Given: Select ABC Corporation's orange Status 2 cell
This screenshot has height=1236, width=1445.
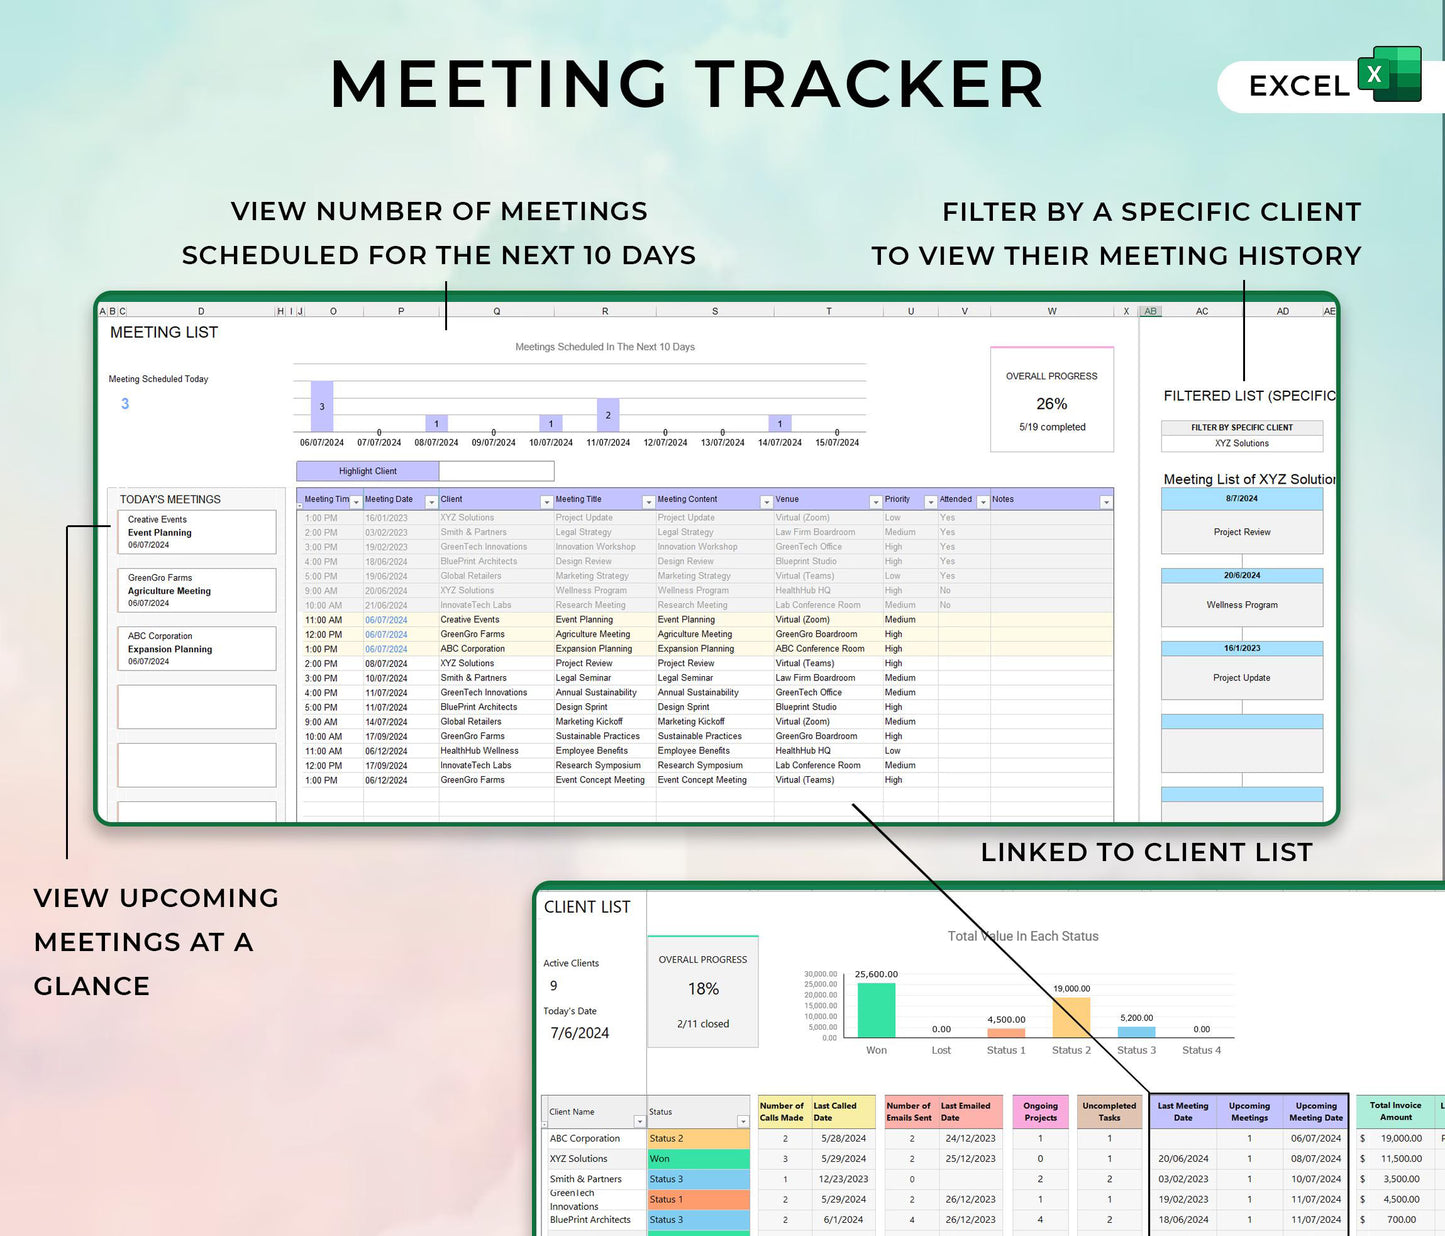Looking at the screenshot, I should pos(698,1139).
